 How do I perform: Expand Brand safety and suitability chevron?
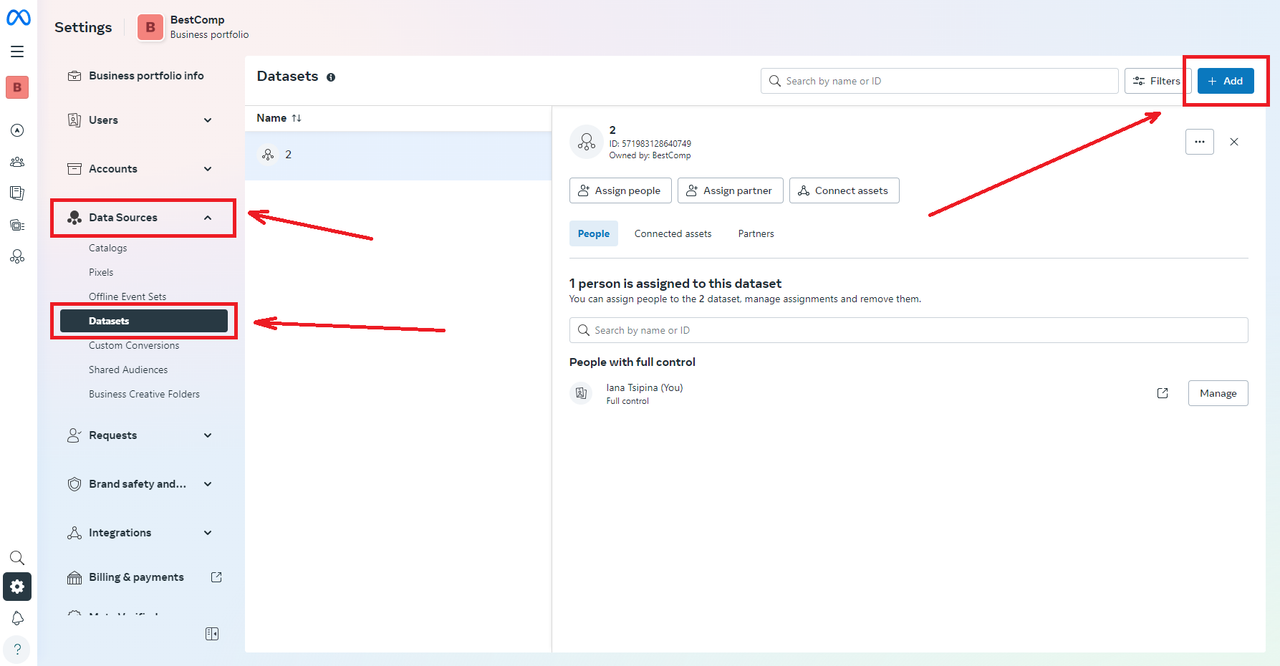coord(208,484)
